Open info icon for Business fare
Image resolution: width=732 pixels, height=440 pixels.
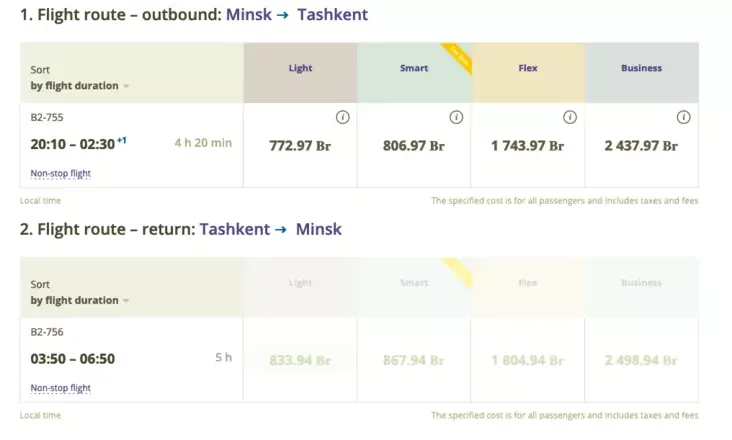pyautogui.click(x=683, y=117)
